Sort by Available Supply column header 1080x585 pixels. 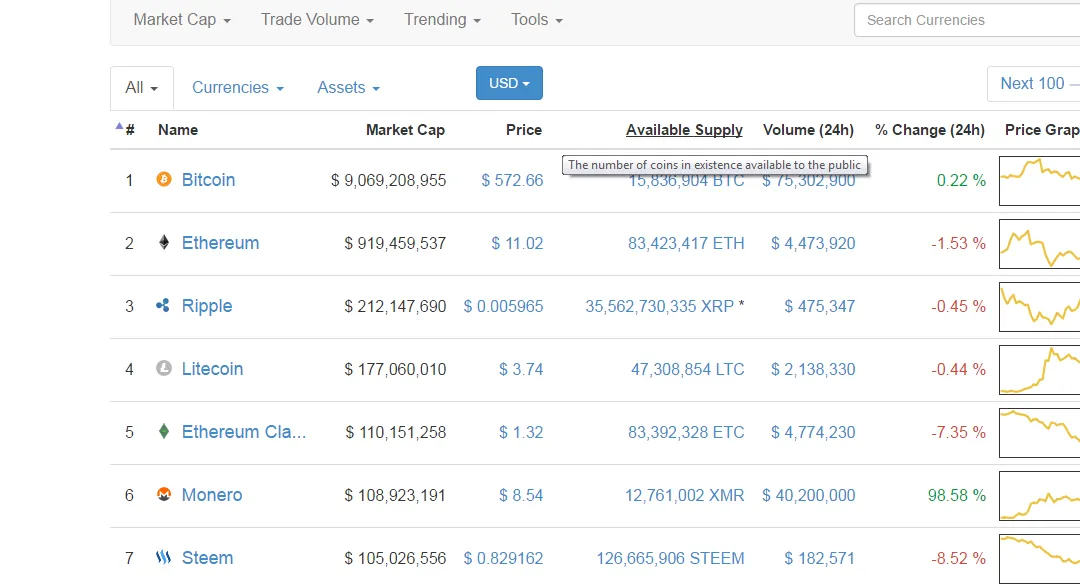coord(684,130)
